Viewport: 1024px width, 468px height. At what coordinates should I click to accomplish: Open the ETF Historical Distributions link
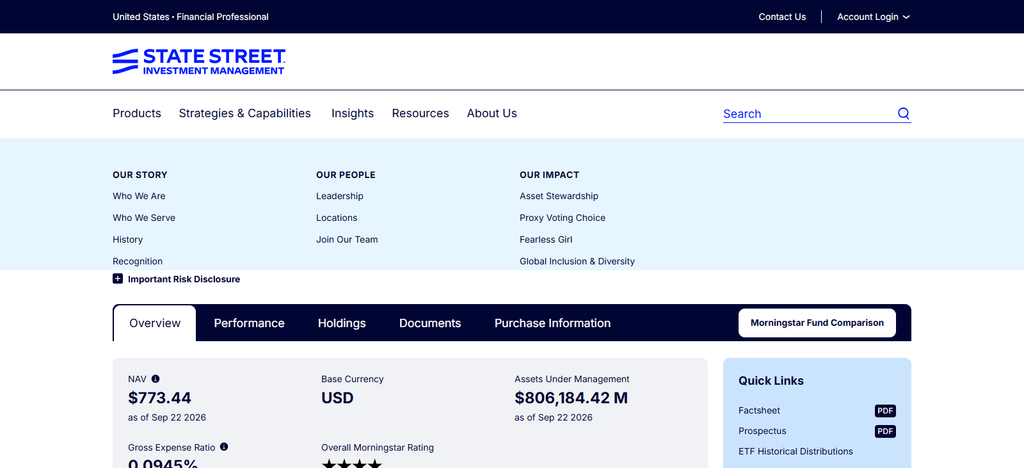click(x=795, y=451)
